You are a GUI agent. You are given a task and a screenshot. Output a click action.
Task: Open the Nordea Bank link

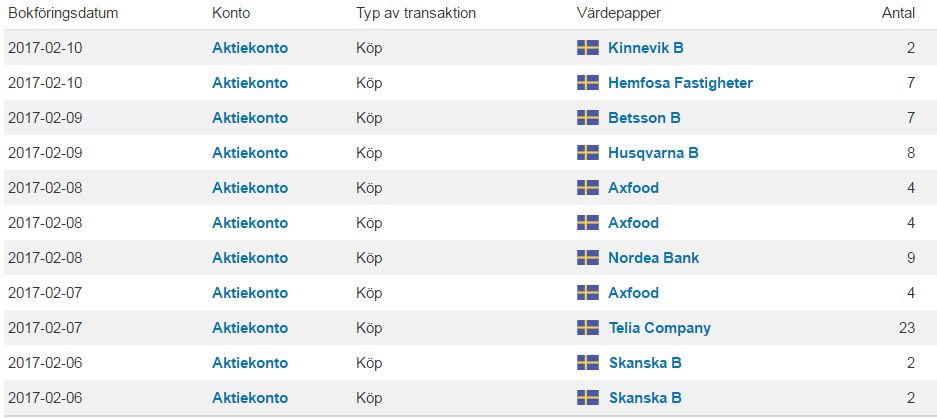pyautogui.click(x=653, y=258)
